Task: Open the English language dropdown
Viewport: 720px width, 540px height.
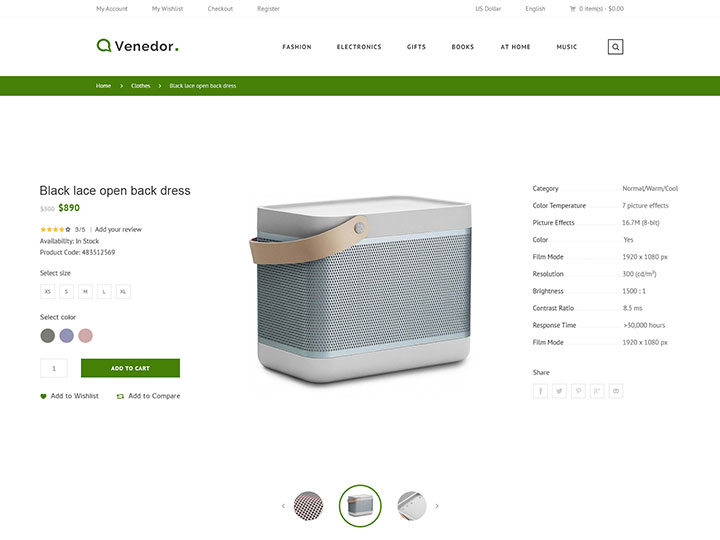Action: click(x=535, y=9)
